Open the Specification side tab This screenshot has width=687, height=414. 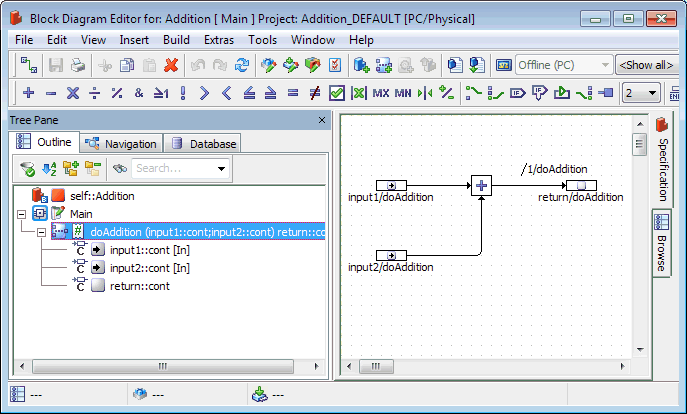(x=662, y=159)
